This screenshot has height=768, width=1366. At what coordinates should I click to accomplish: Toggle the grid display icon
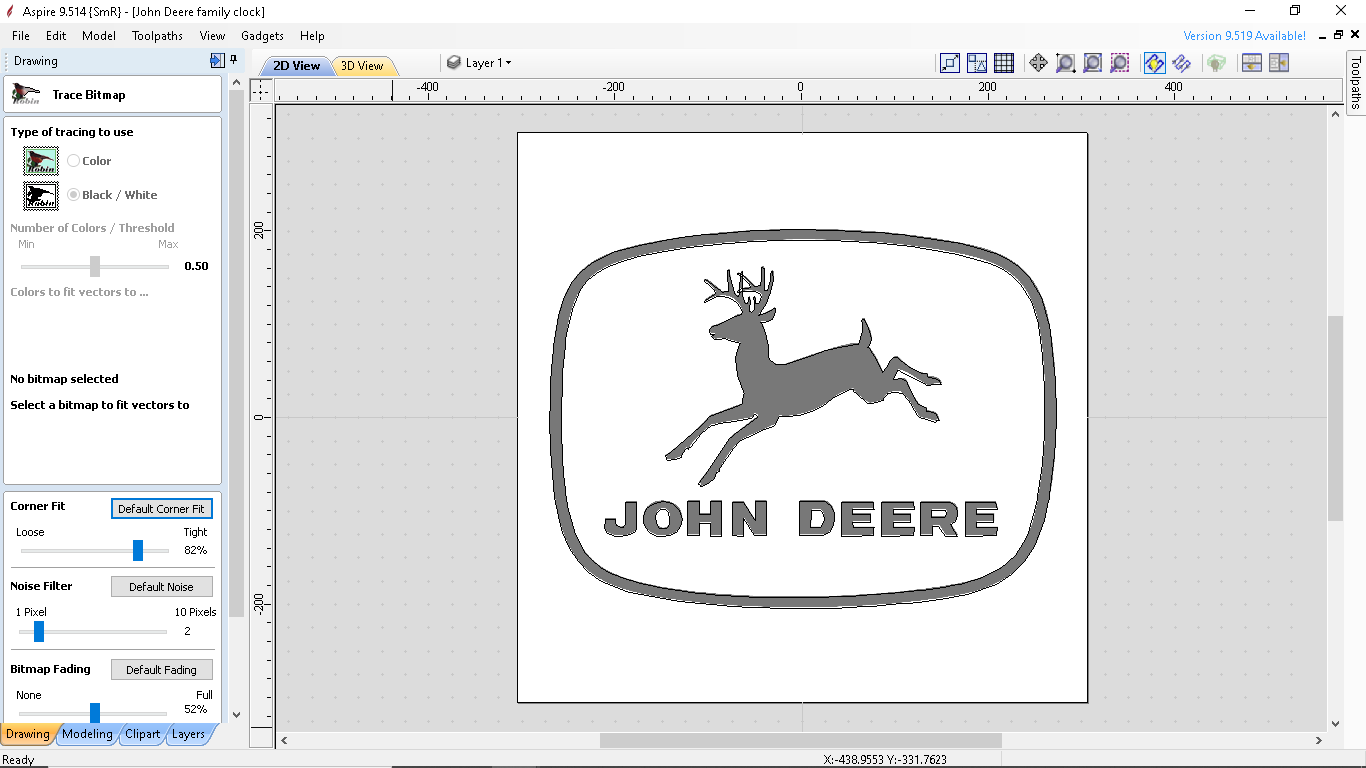click(x=1004, y=63)
